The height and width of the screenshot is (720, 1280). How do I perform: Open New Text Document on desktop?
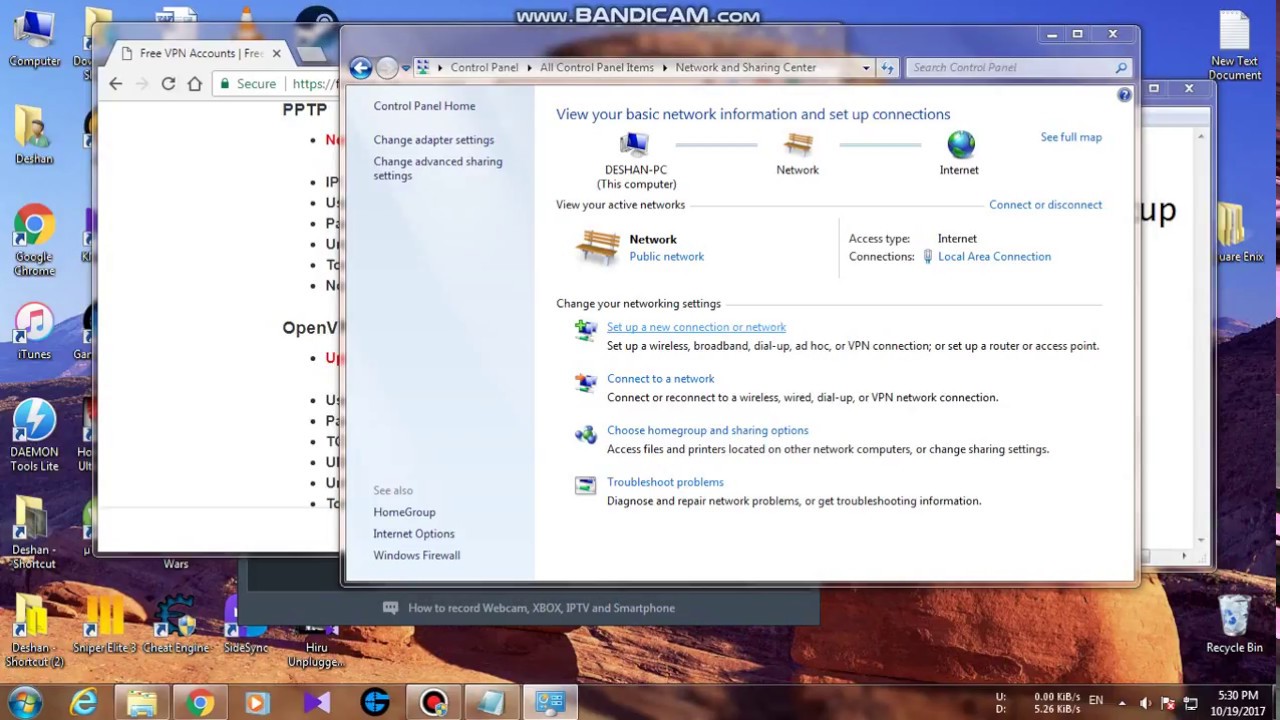1235,47
